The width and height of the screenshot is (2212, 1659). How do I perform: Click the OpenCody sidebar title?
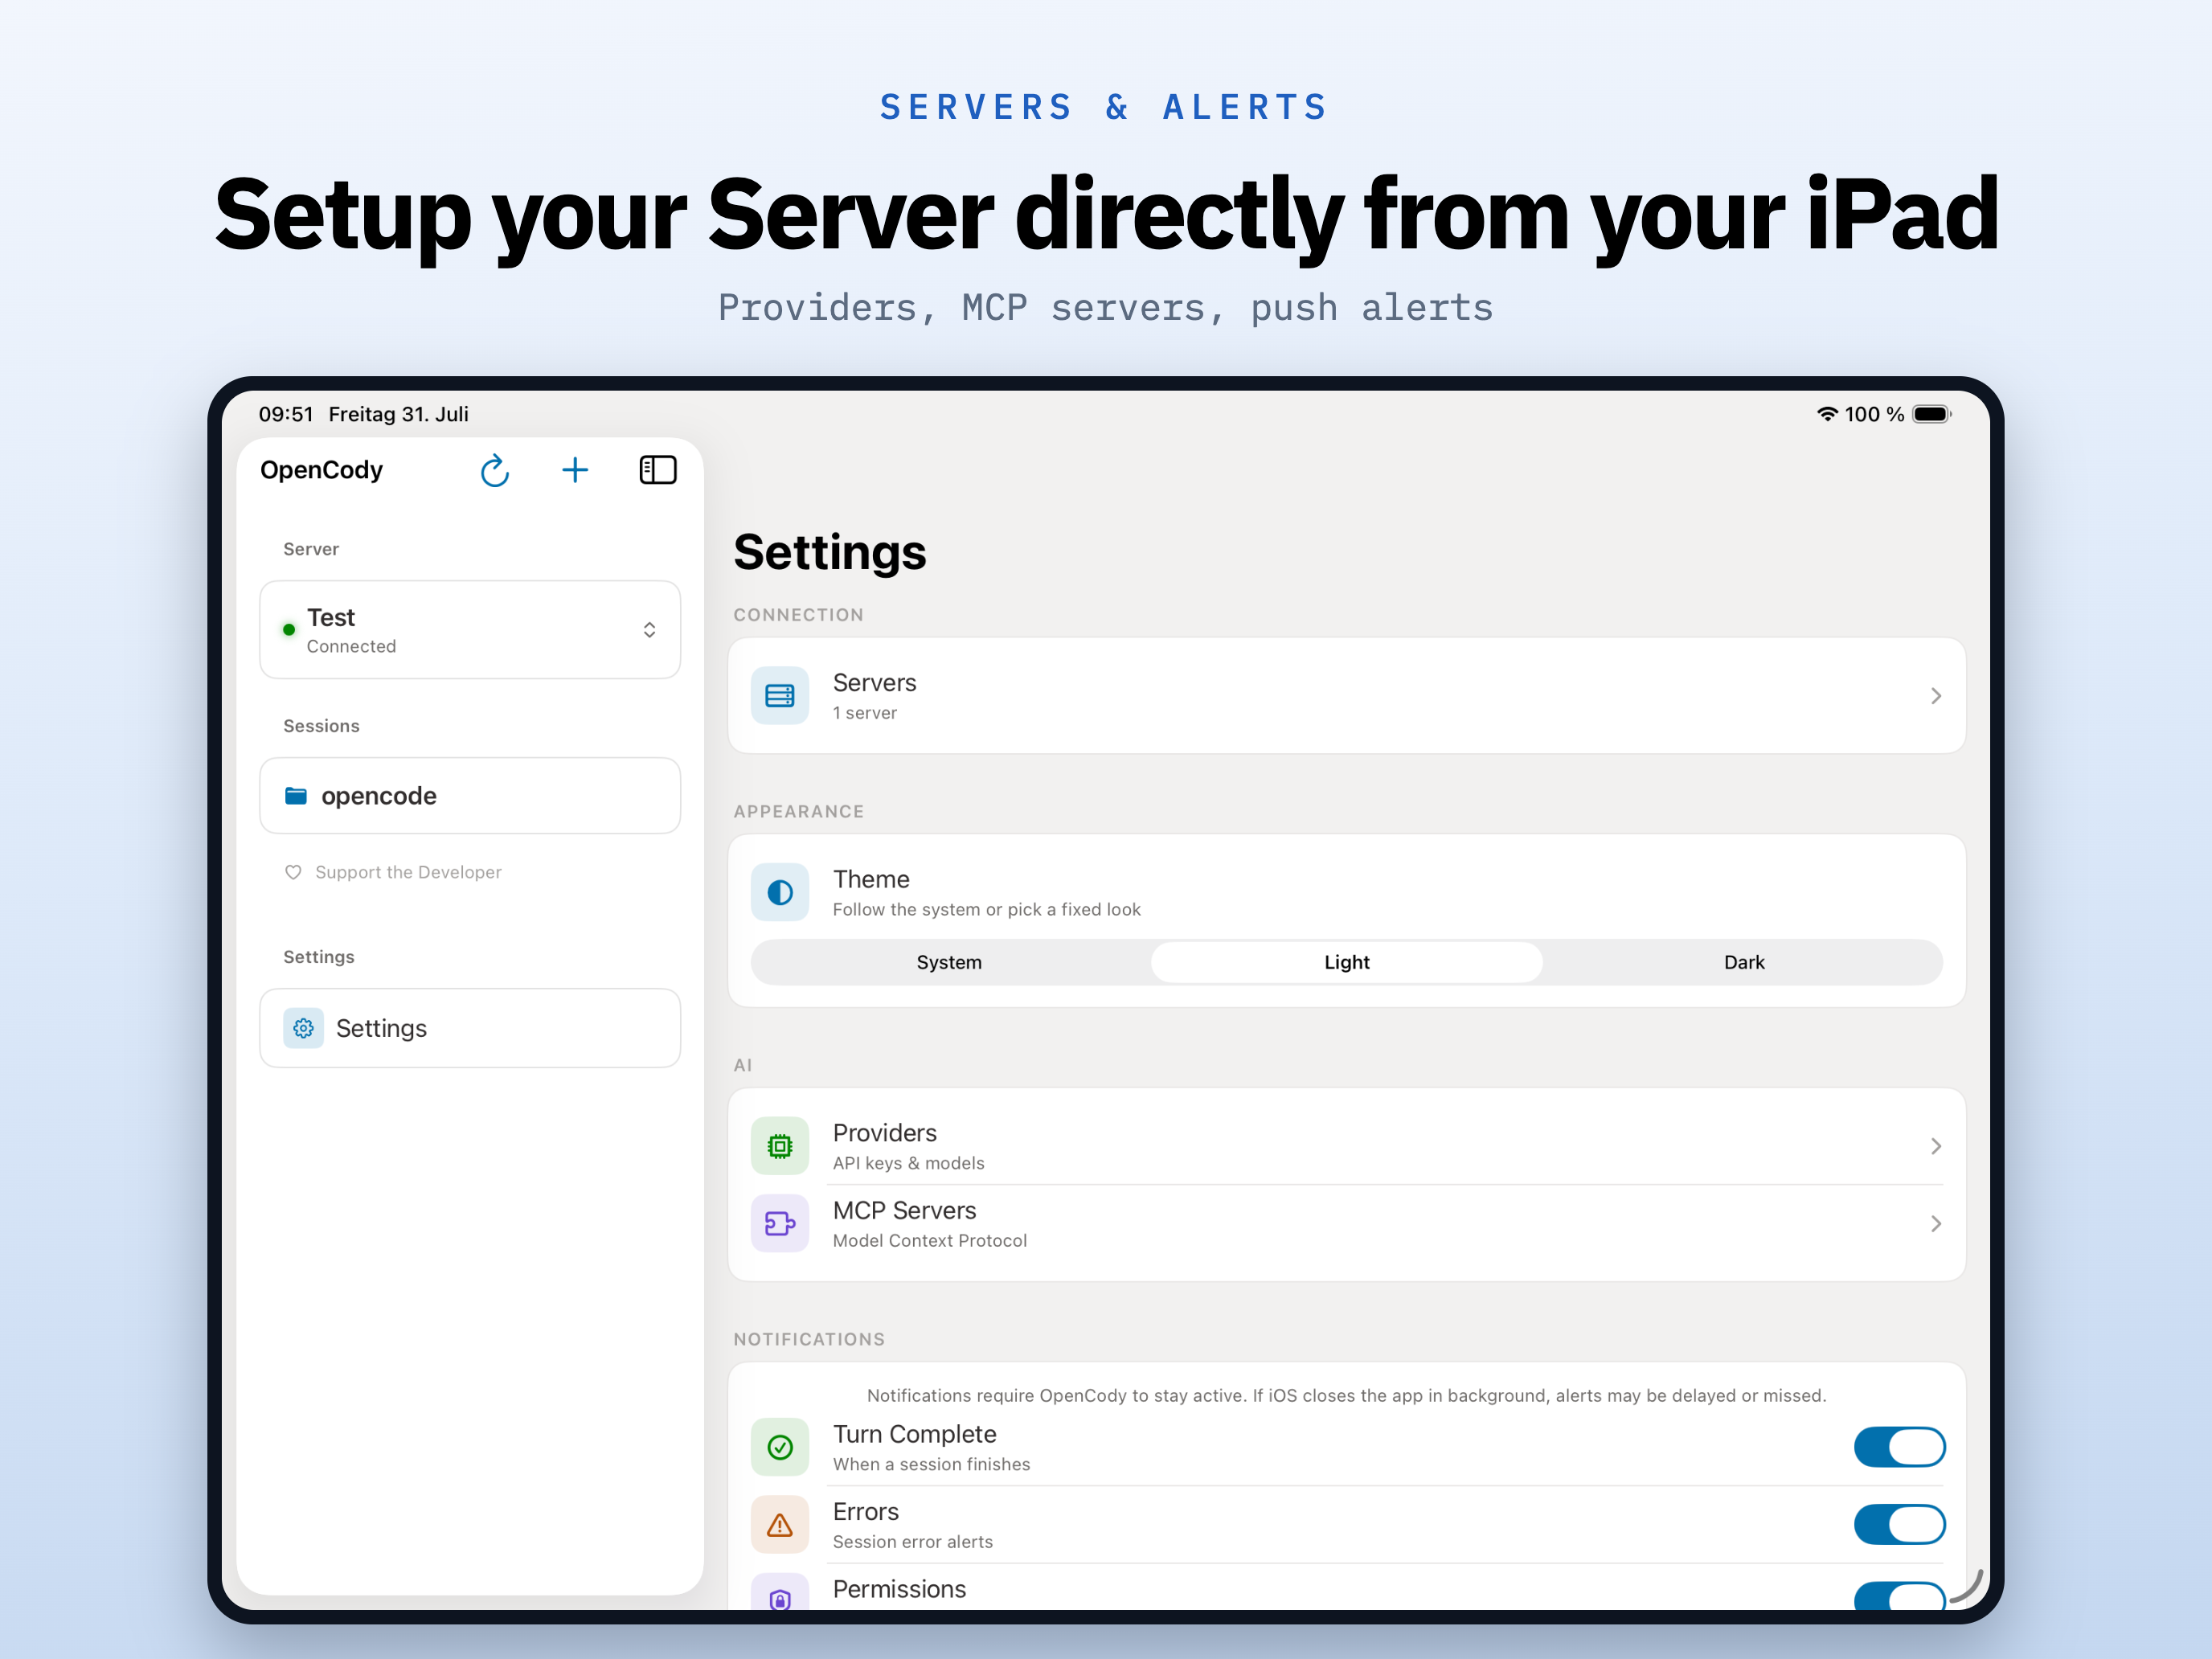[x=321, y=470]
